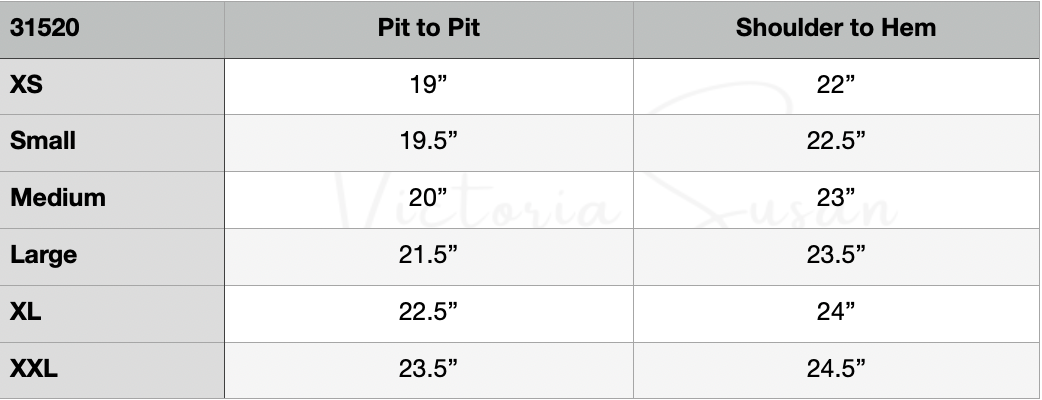
Task: Select the Shoulder to Hem column header
Action: pyautogui.click(x=835, y=28)
